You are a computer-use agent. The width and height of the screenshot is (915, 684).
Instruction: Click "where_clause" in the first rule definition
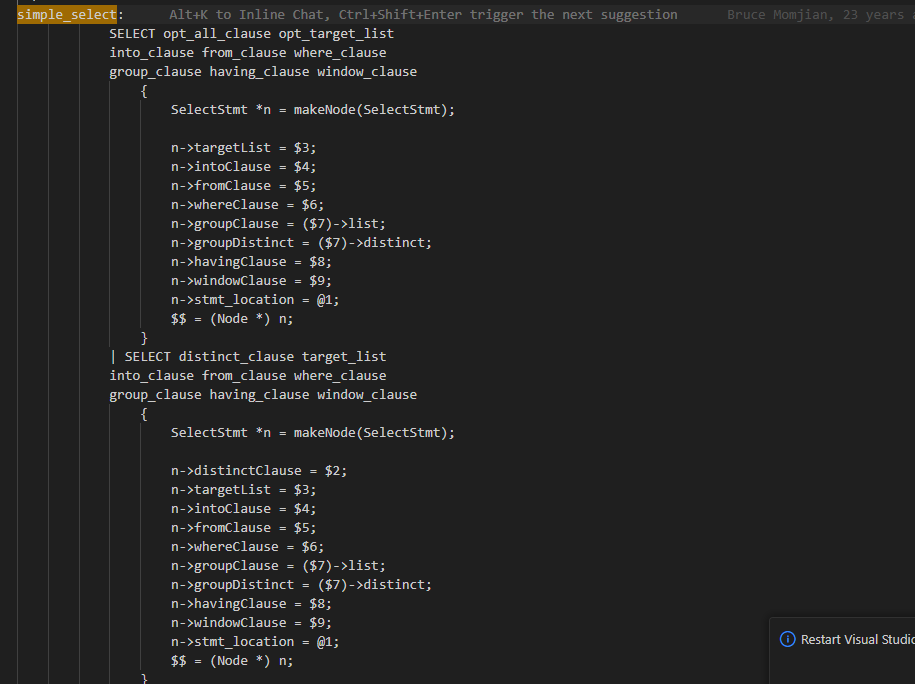tap(341, 52)
